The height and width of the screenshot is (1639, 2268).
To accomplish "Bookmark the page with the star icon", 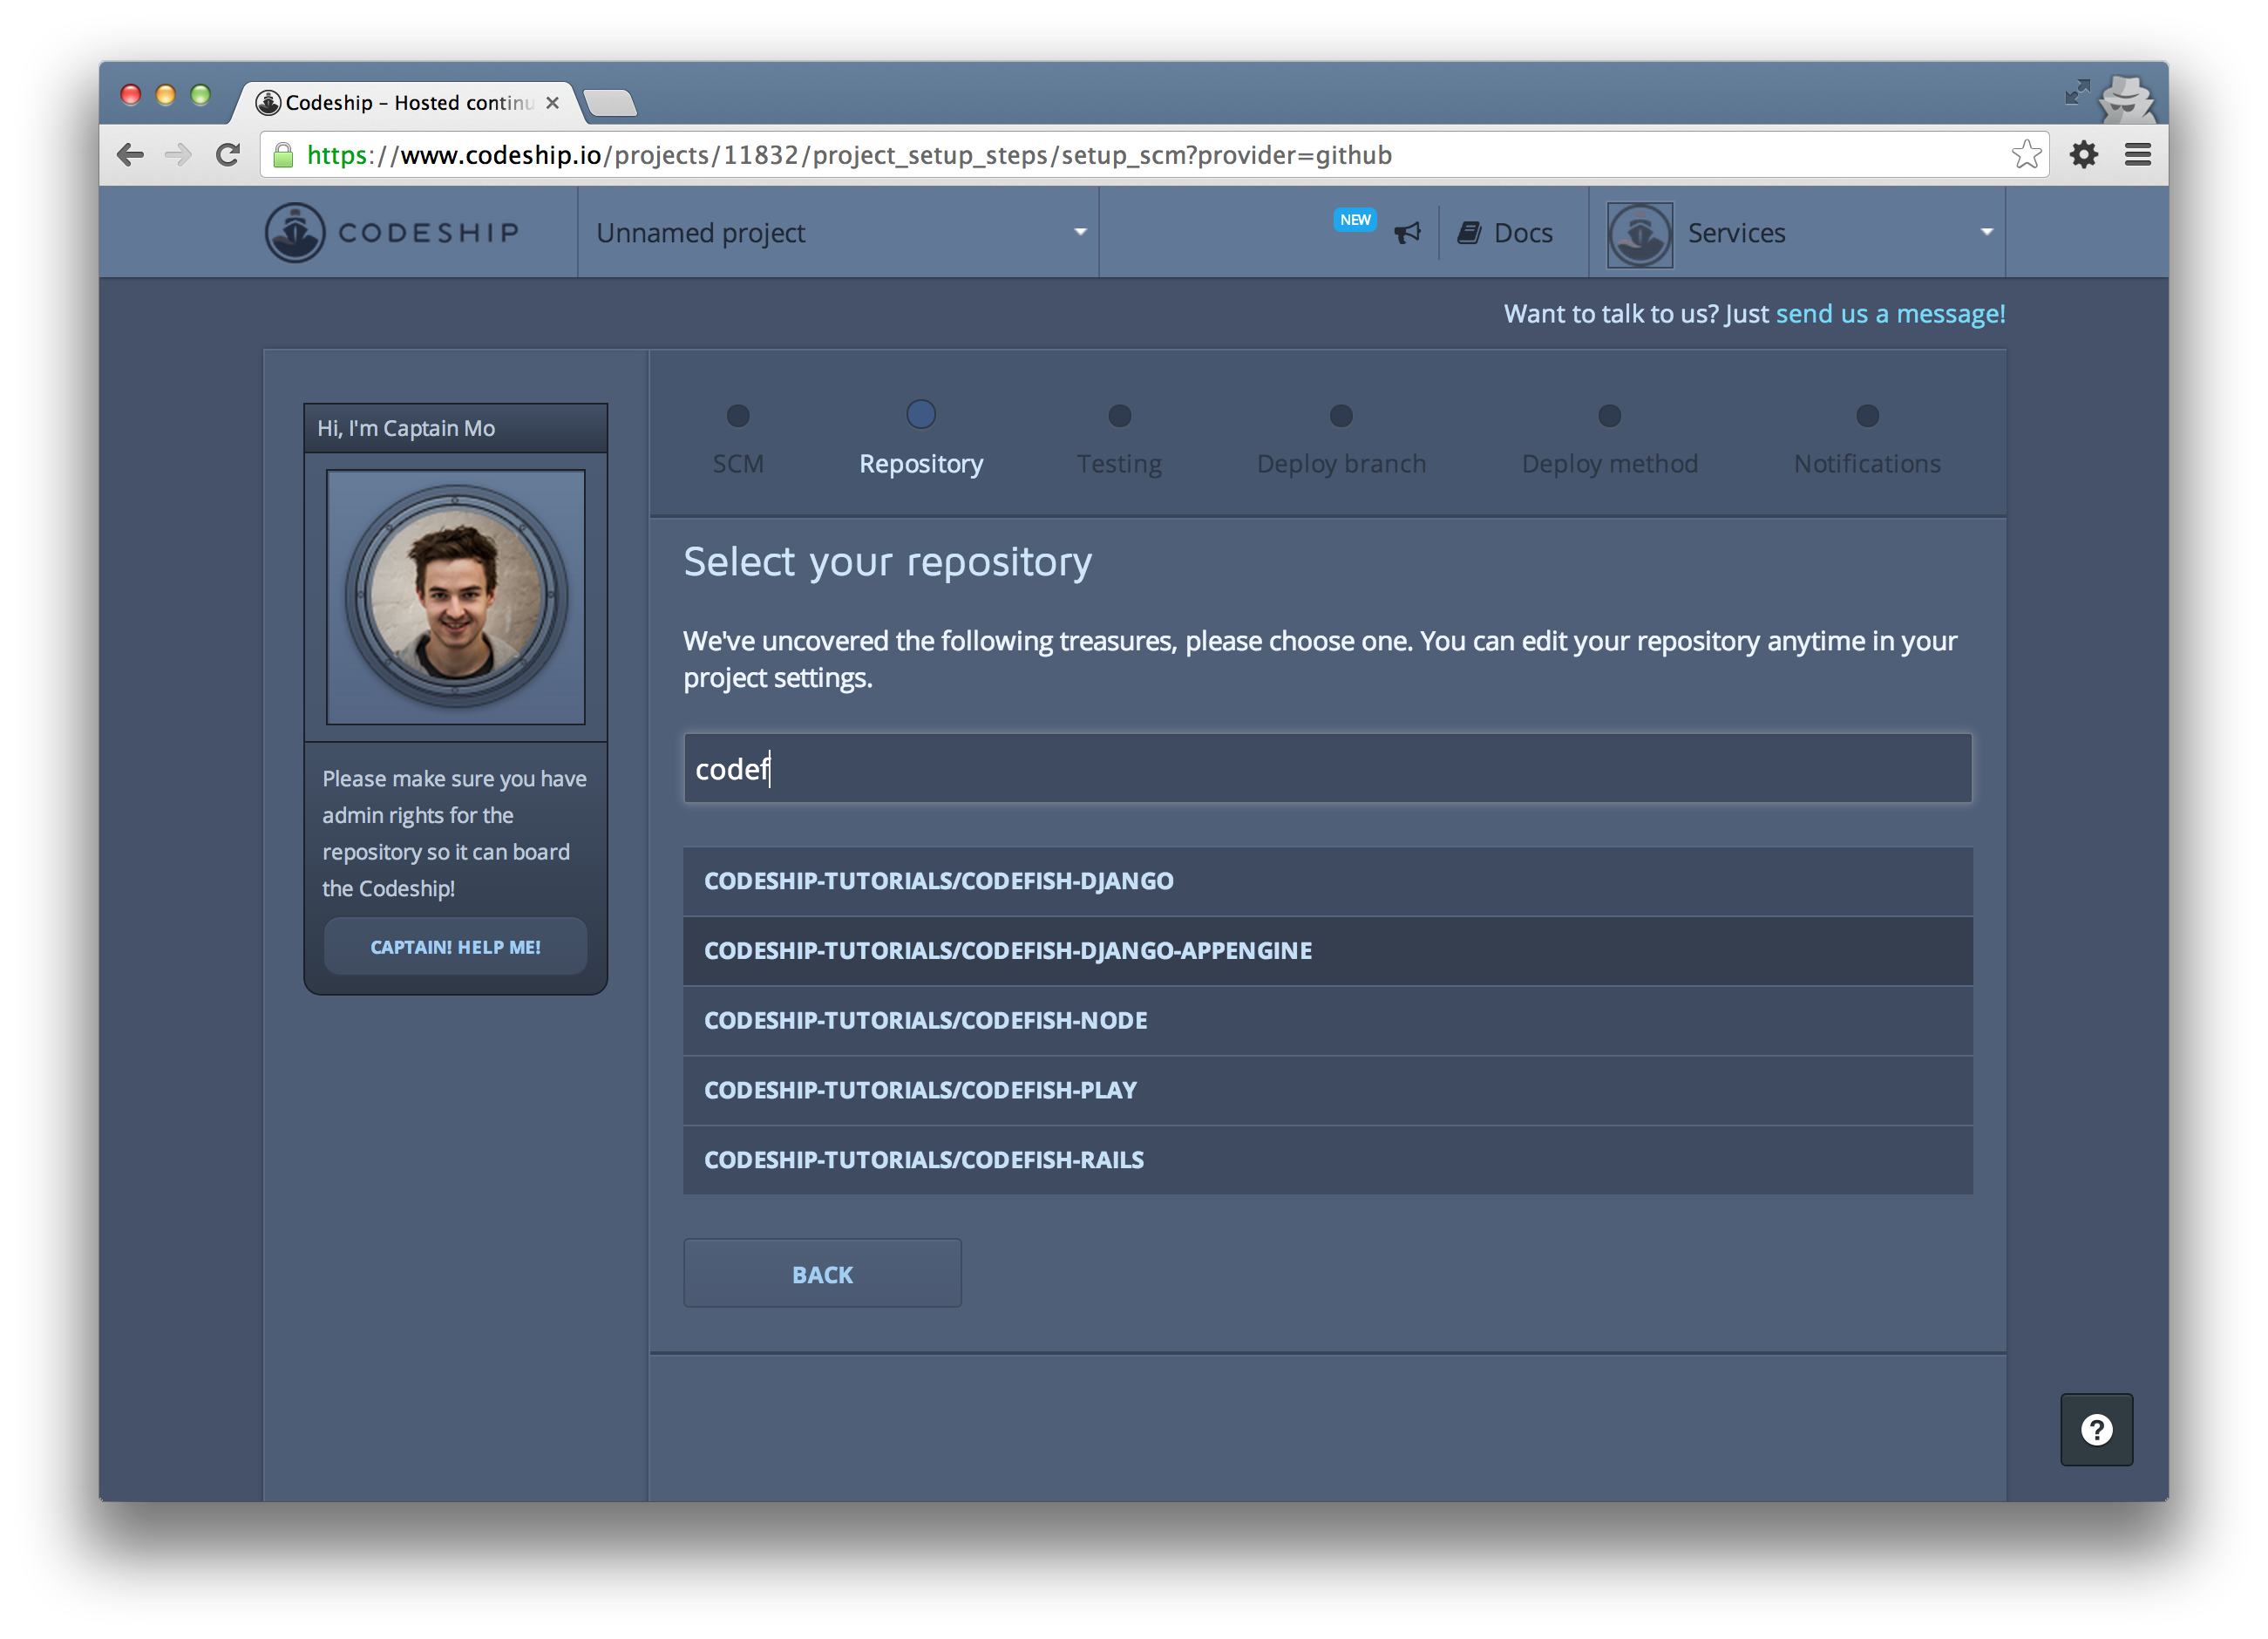I will pyautogui.click(x=2026, y=155).
